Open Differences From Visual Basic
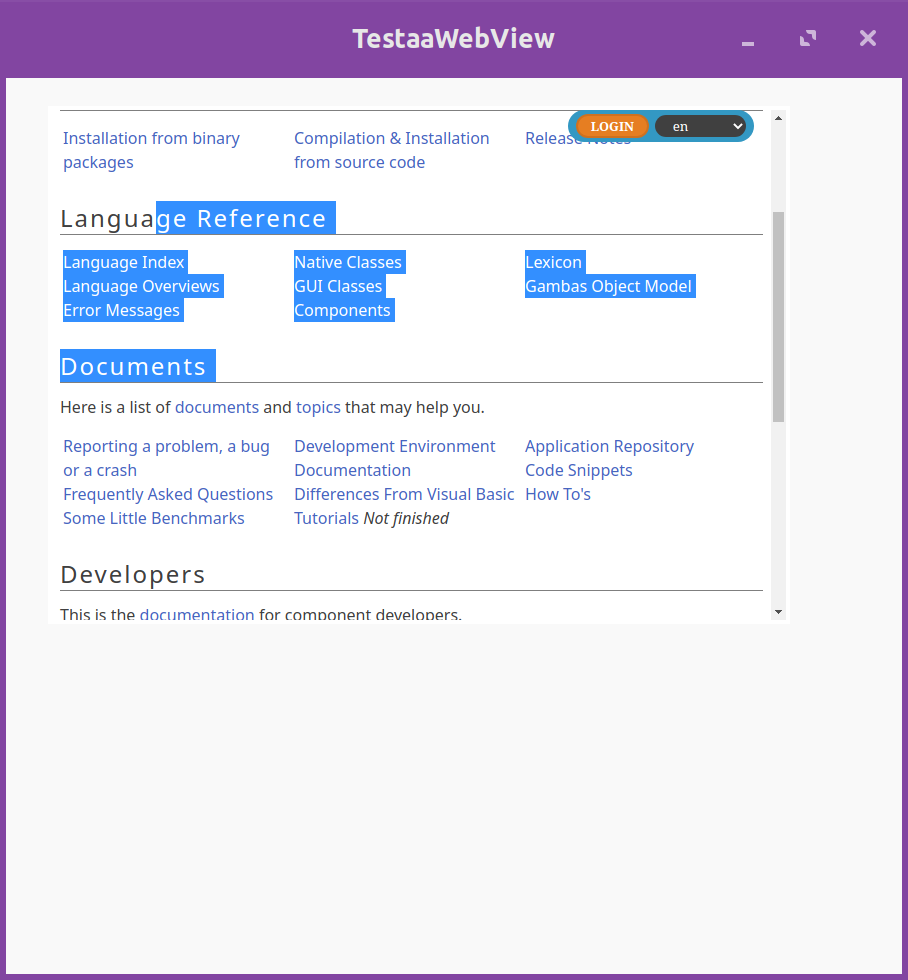 404,494
